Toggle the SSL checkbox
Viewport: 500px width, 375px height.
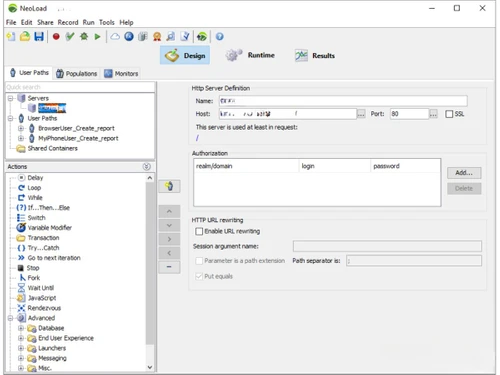pos(449,114)
